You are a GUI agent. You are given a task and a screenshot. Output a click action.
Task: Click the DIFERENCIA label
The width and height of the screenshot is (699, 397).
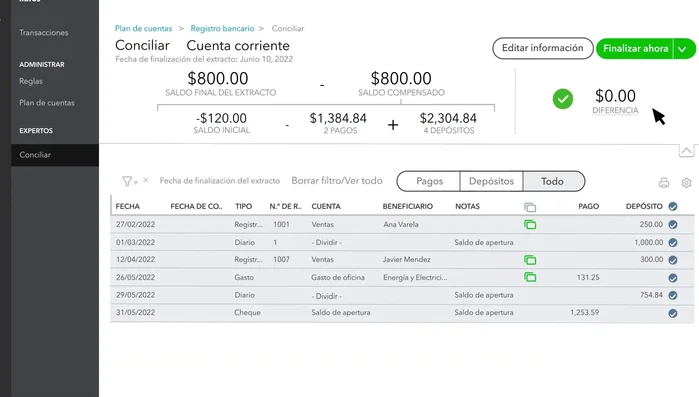click(615, 111)
